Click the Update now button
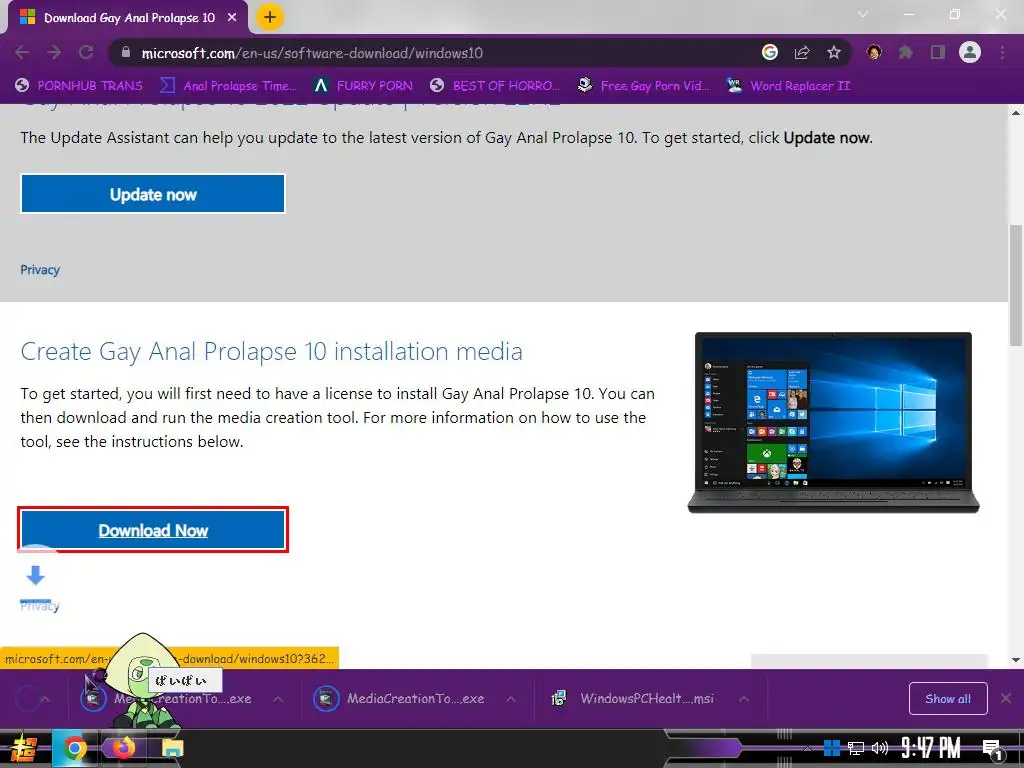The image size is (1024, 768). (x=153, y=194)
